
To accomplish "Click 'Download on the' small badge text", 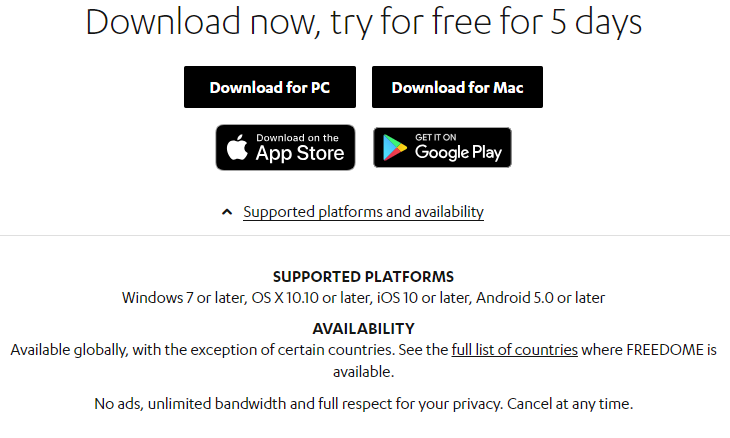I will tap(297, 138).
